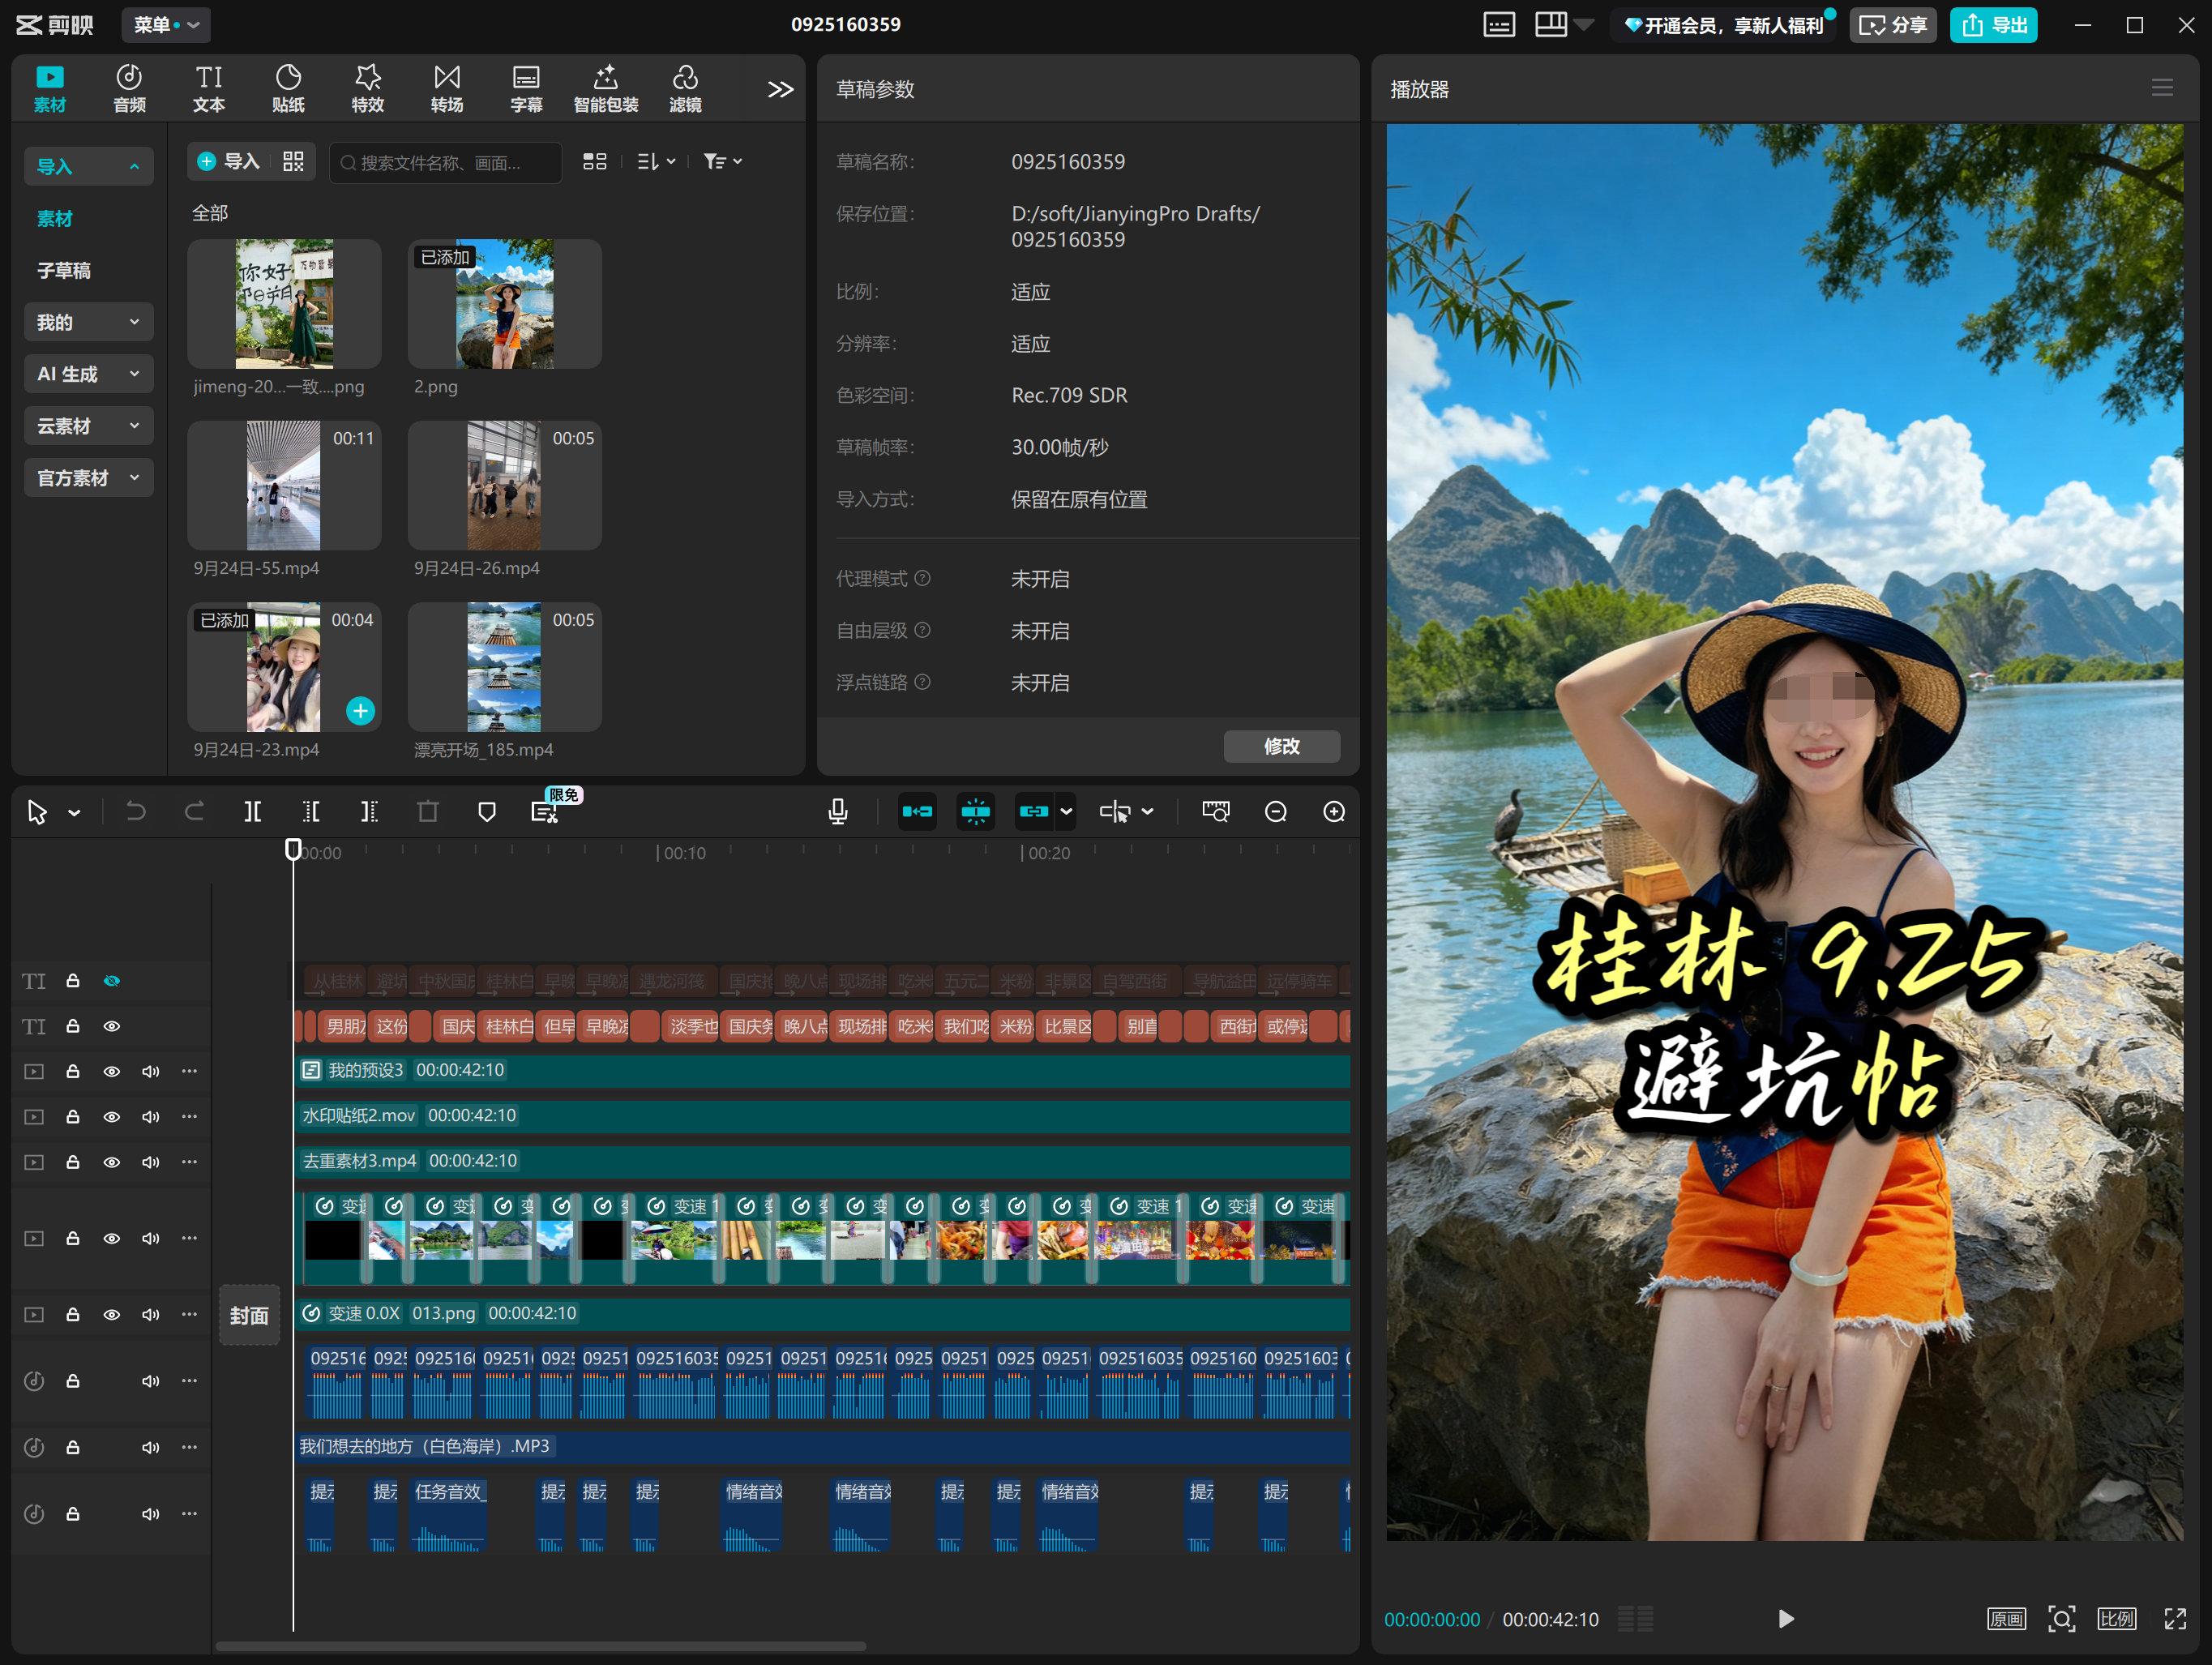The width and height of the screenshot is (2212, 1665).
Task: Switch to the 转场 tab
Action: click(x=446, y=88)
